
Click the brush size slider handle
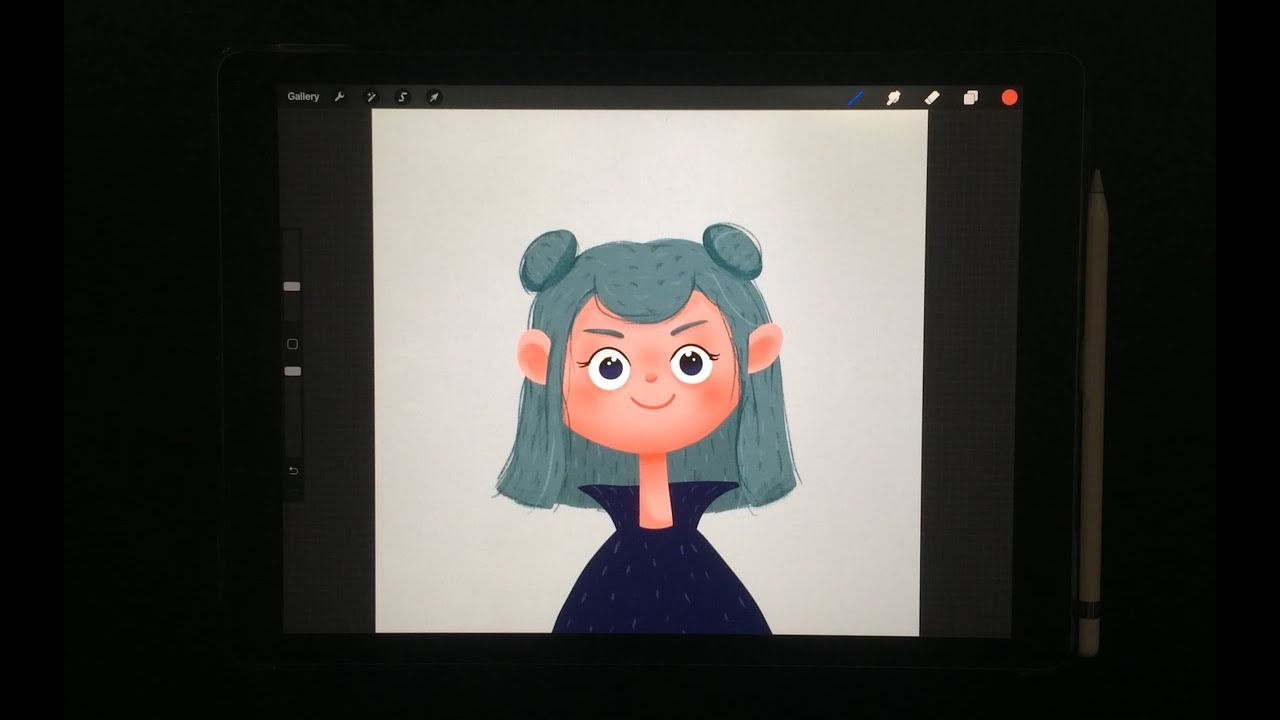click(x=292, y=286)
